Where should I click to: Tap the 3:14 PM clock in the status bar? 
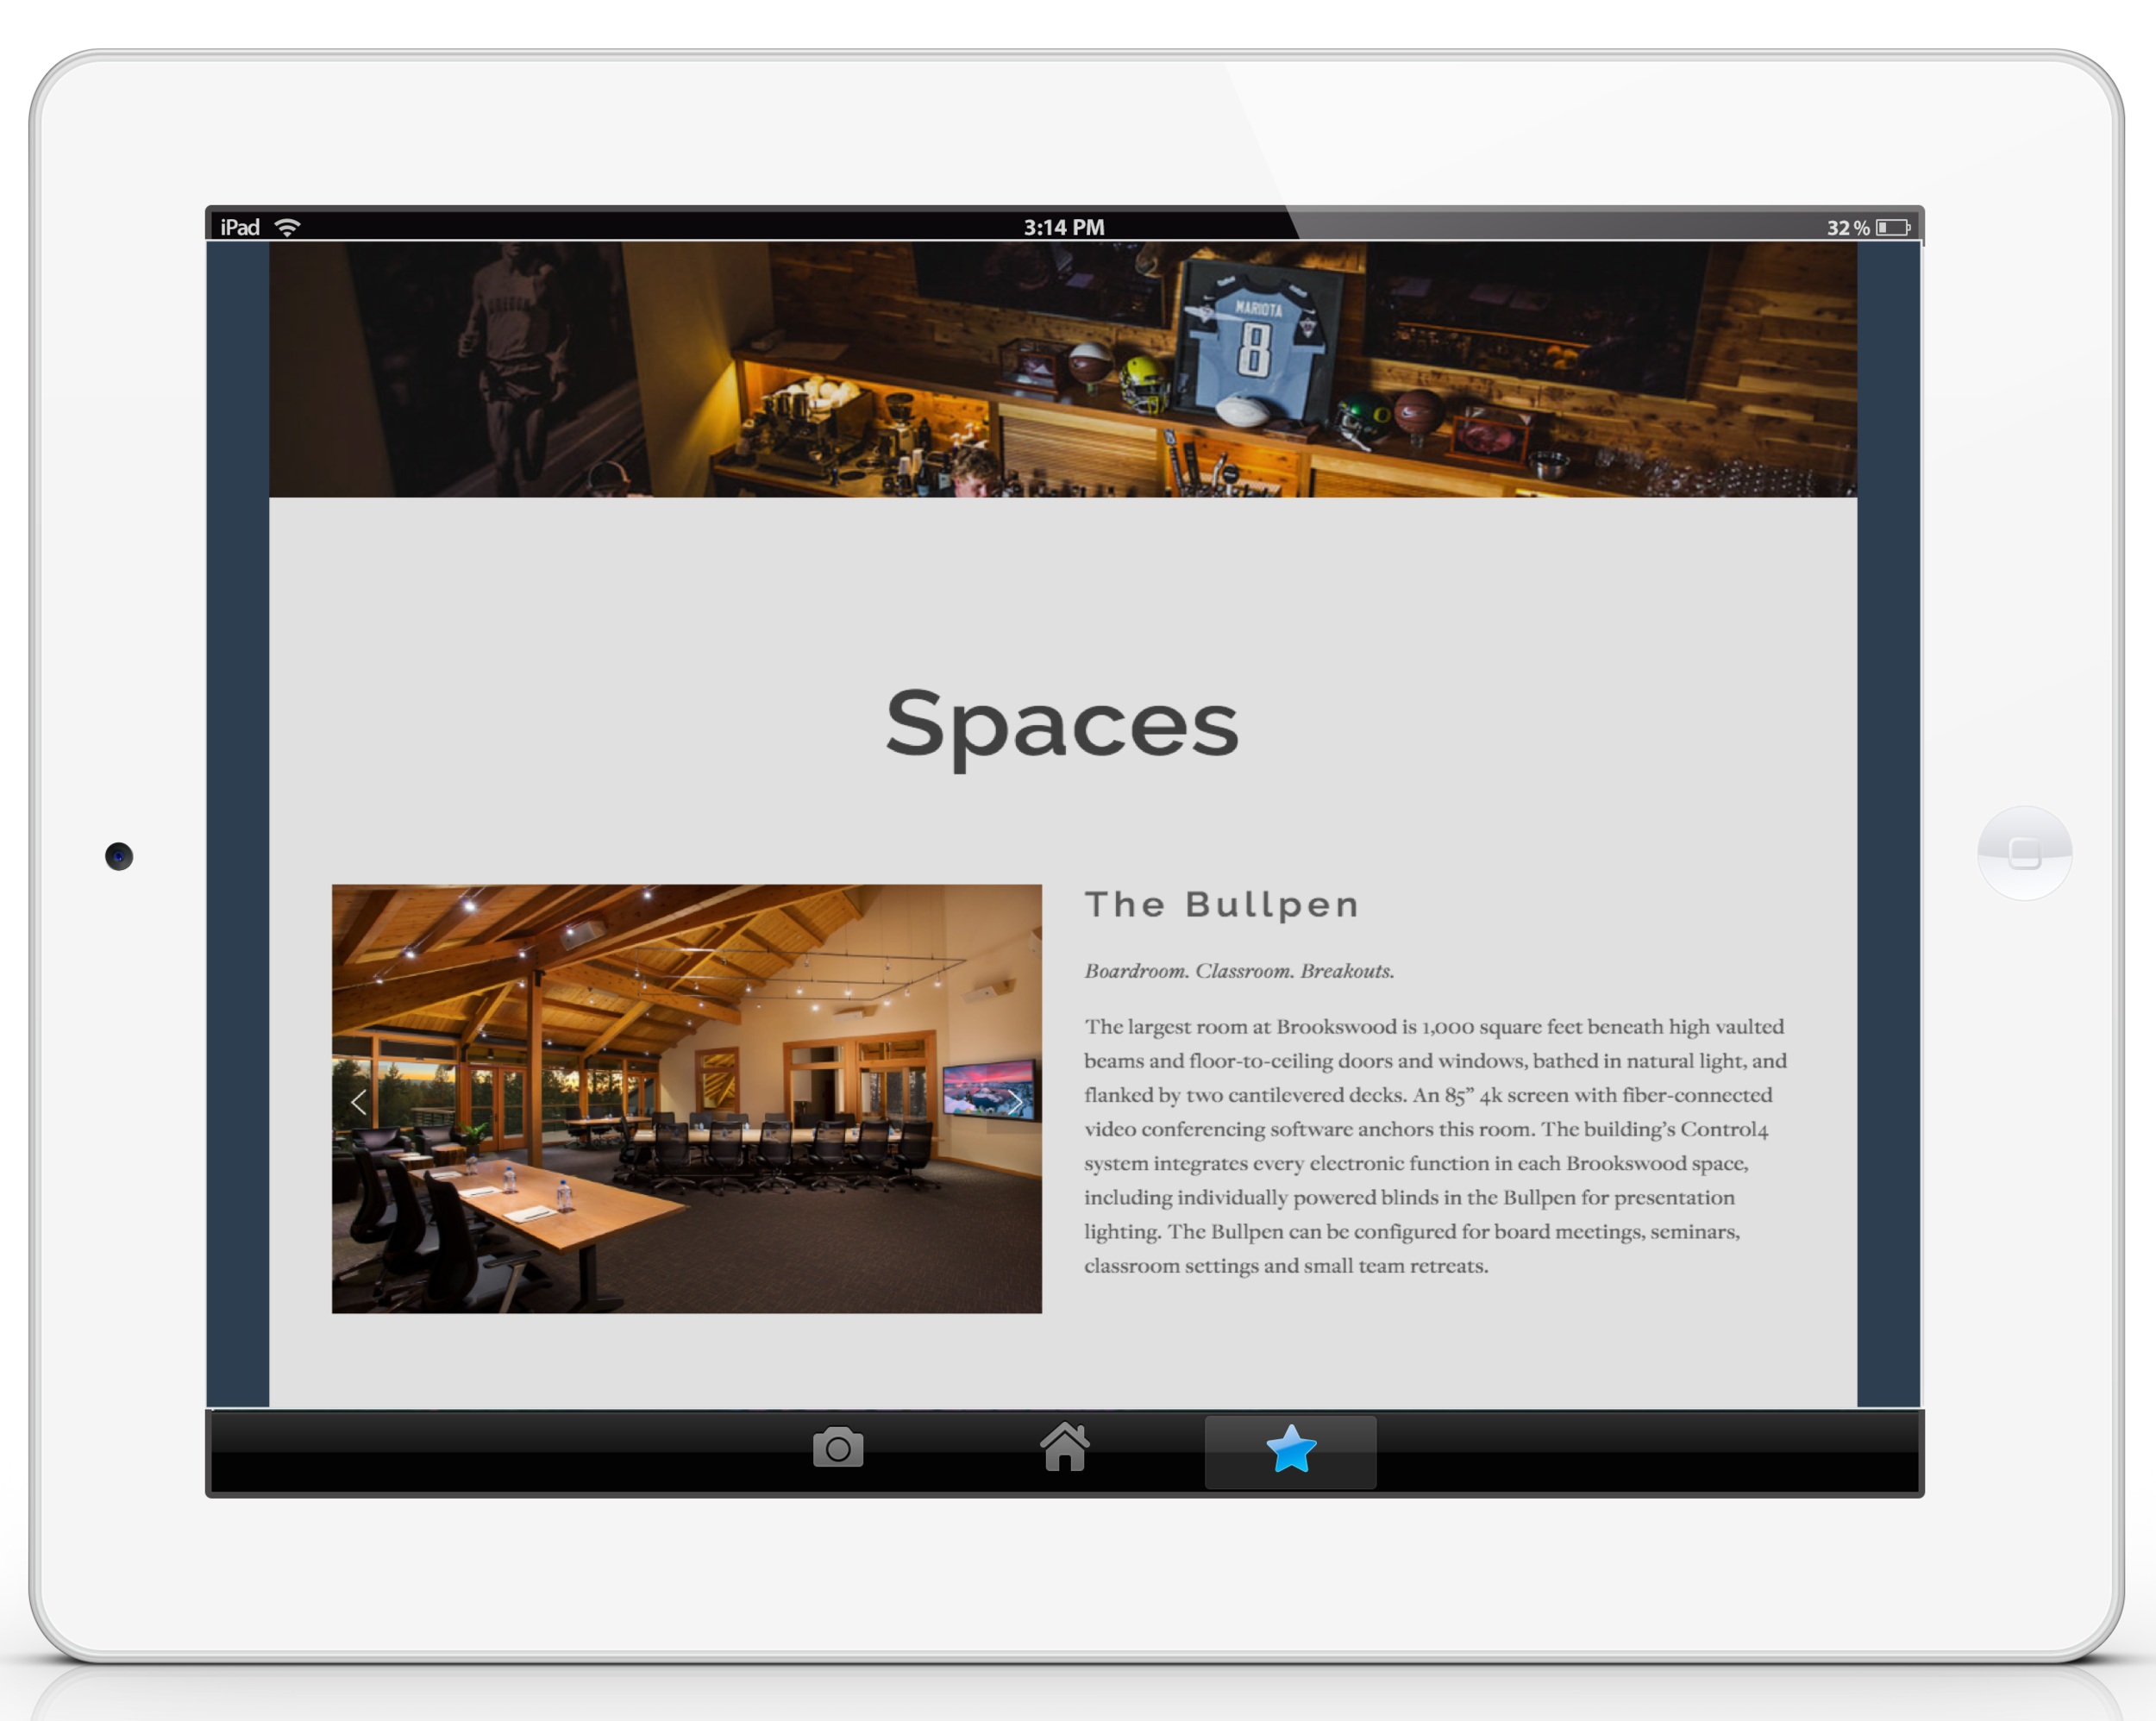tap(1063, 226)
